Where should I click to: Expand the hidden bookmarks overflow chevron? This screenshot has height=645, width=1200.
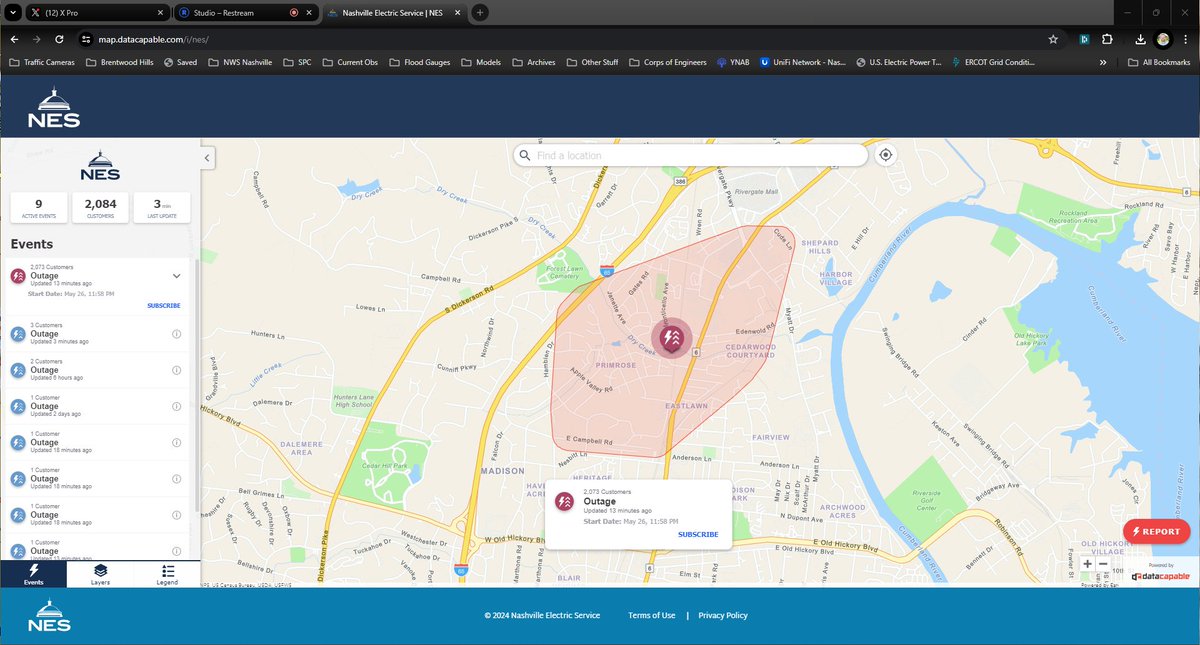pyautogui.click(x=1103, y=62)
